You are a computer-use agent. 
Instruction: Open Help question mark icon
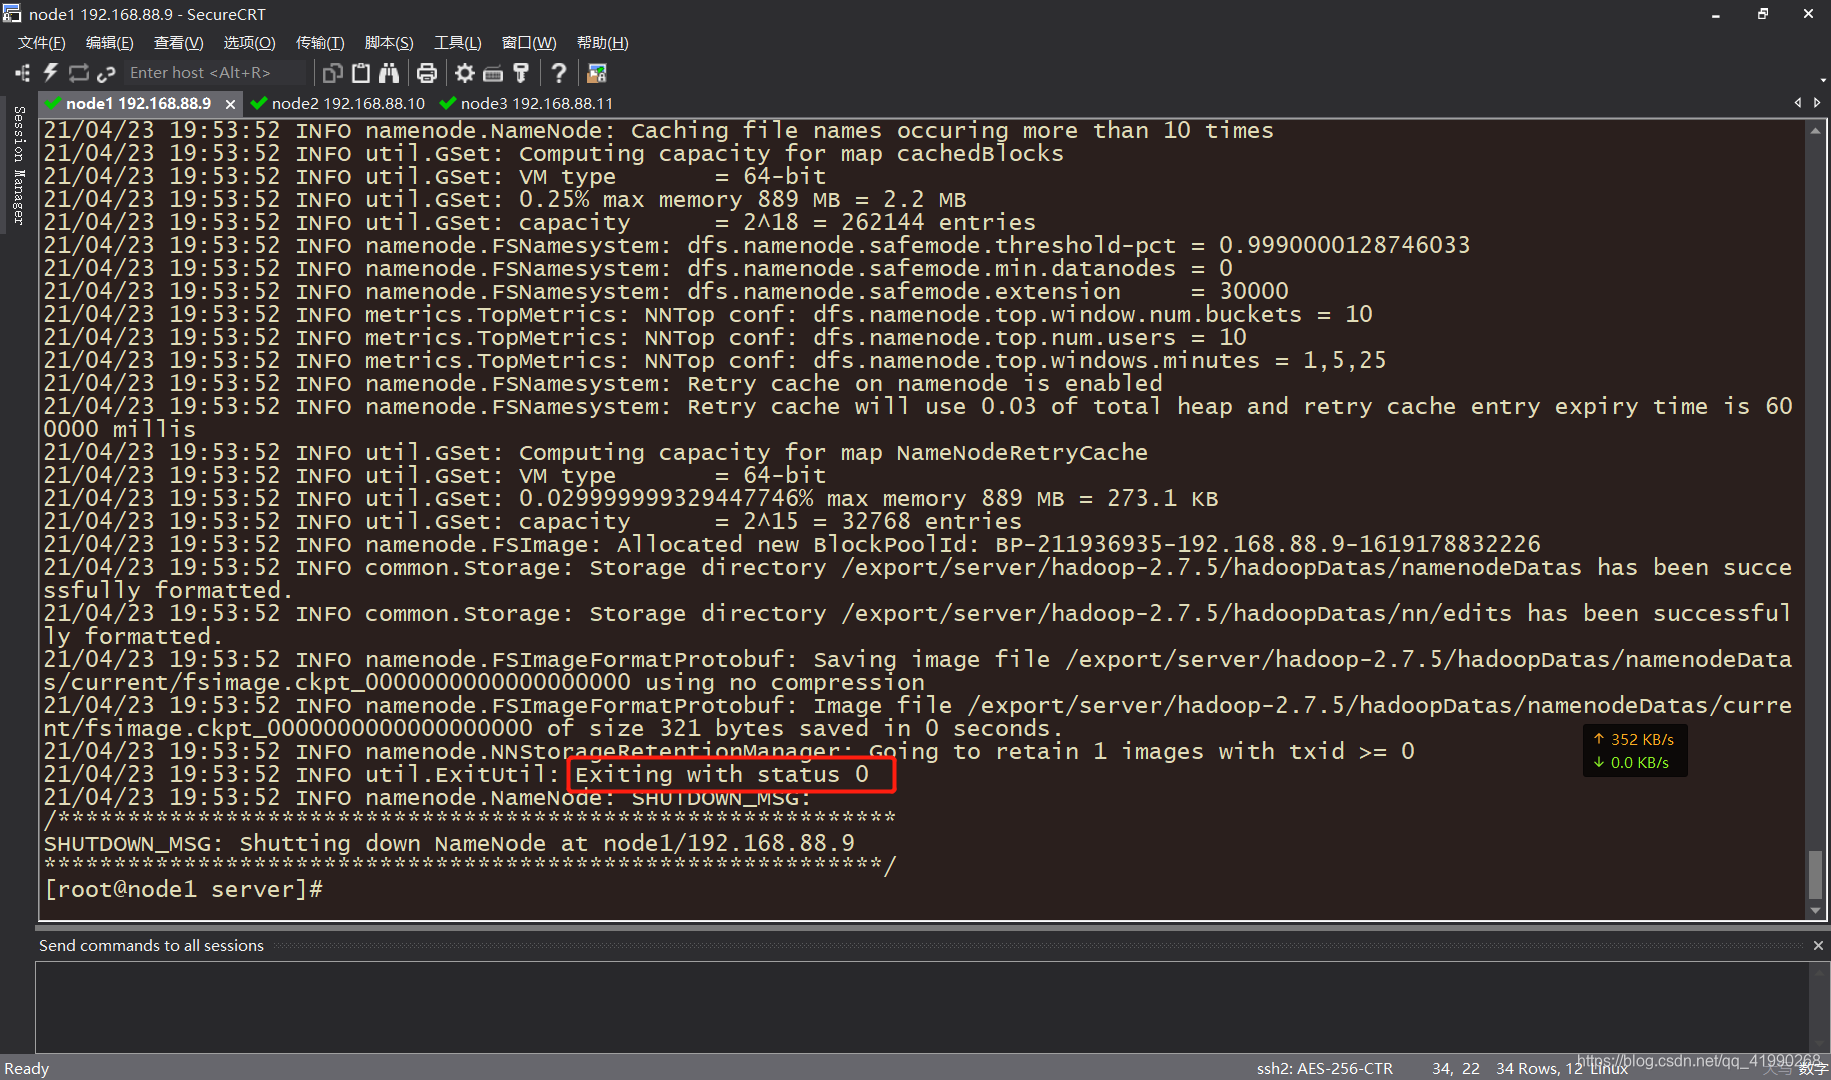point(559,73)
